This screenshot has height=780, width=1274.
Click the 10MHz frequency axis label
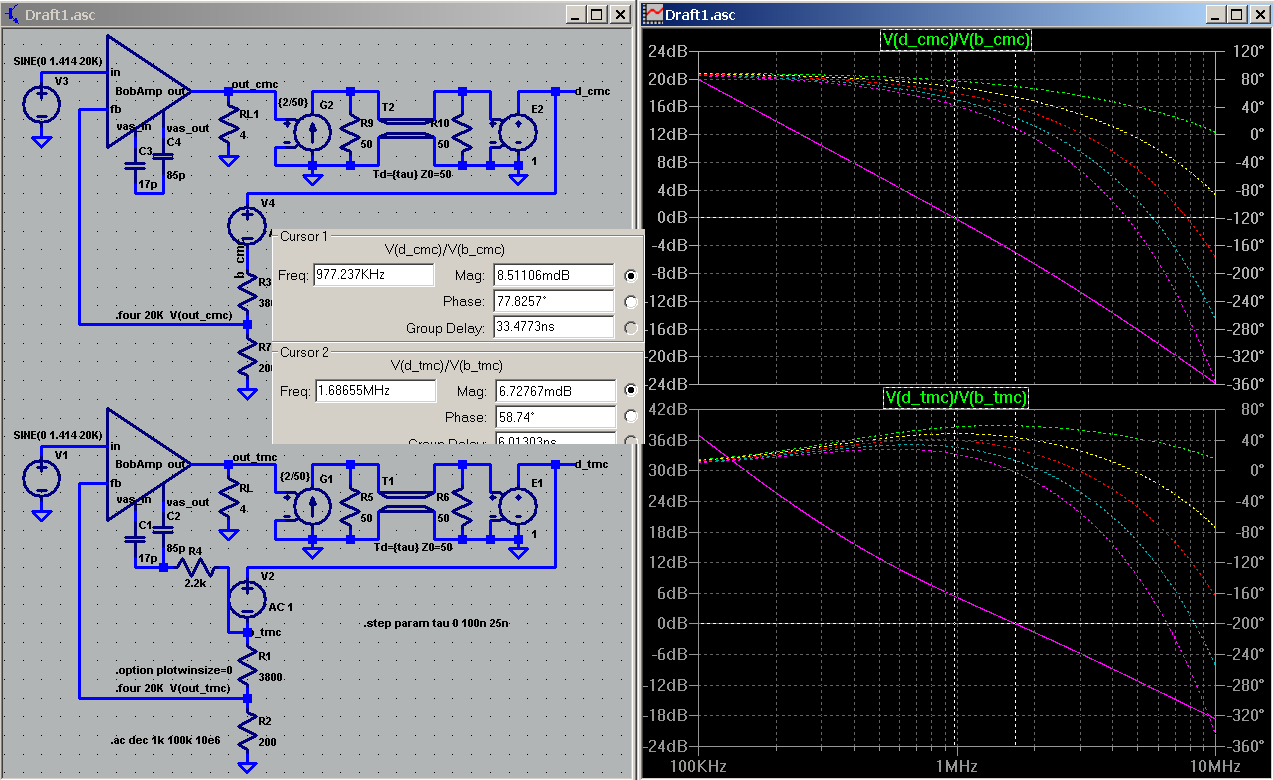click(1214, 766)
